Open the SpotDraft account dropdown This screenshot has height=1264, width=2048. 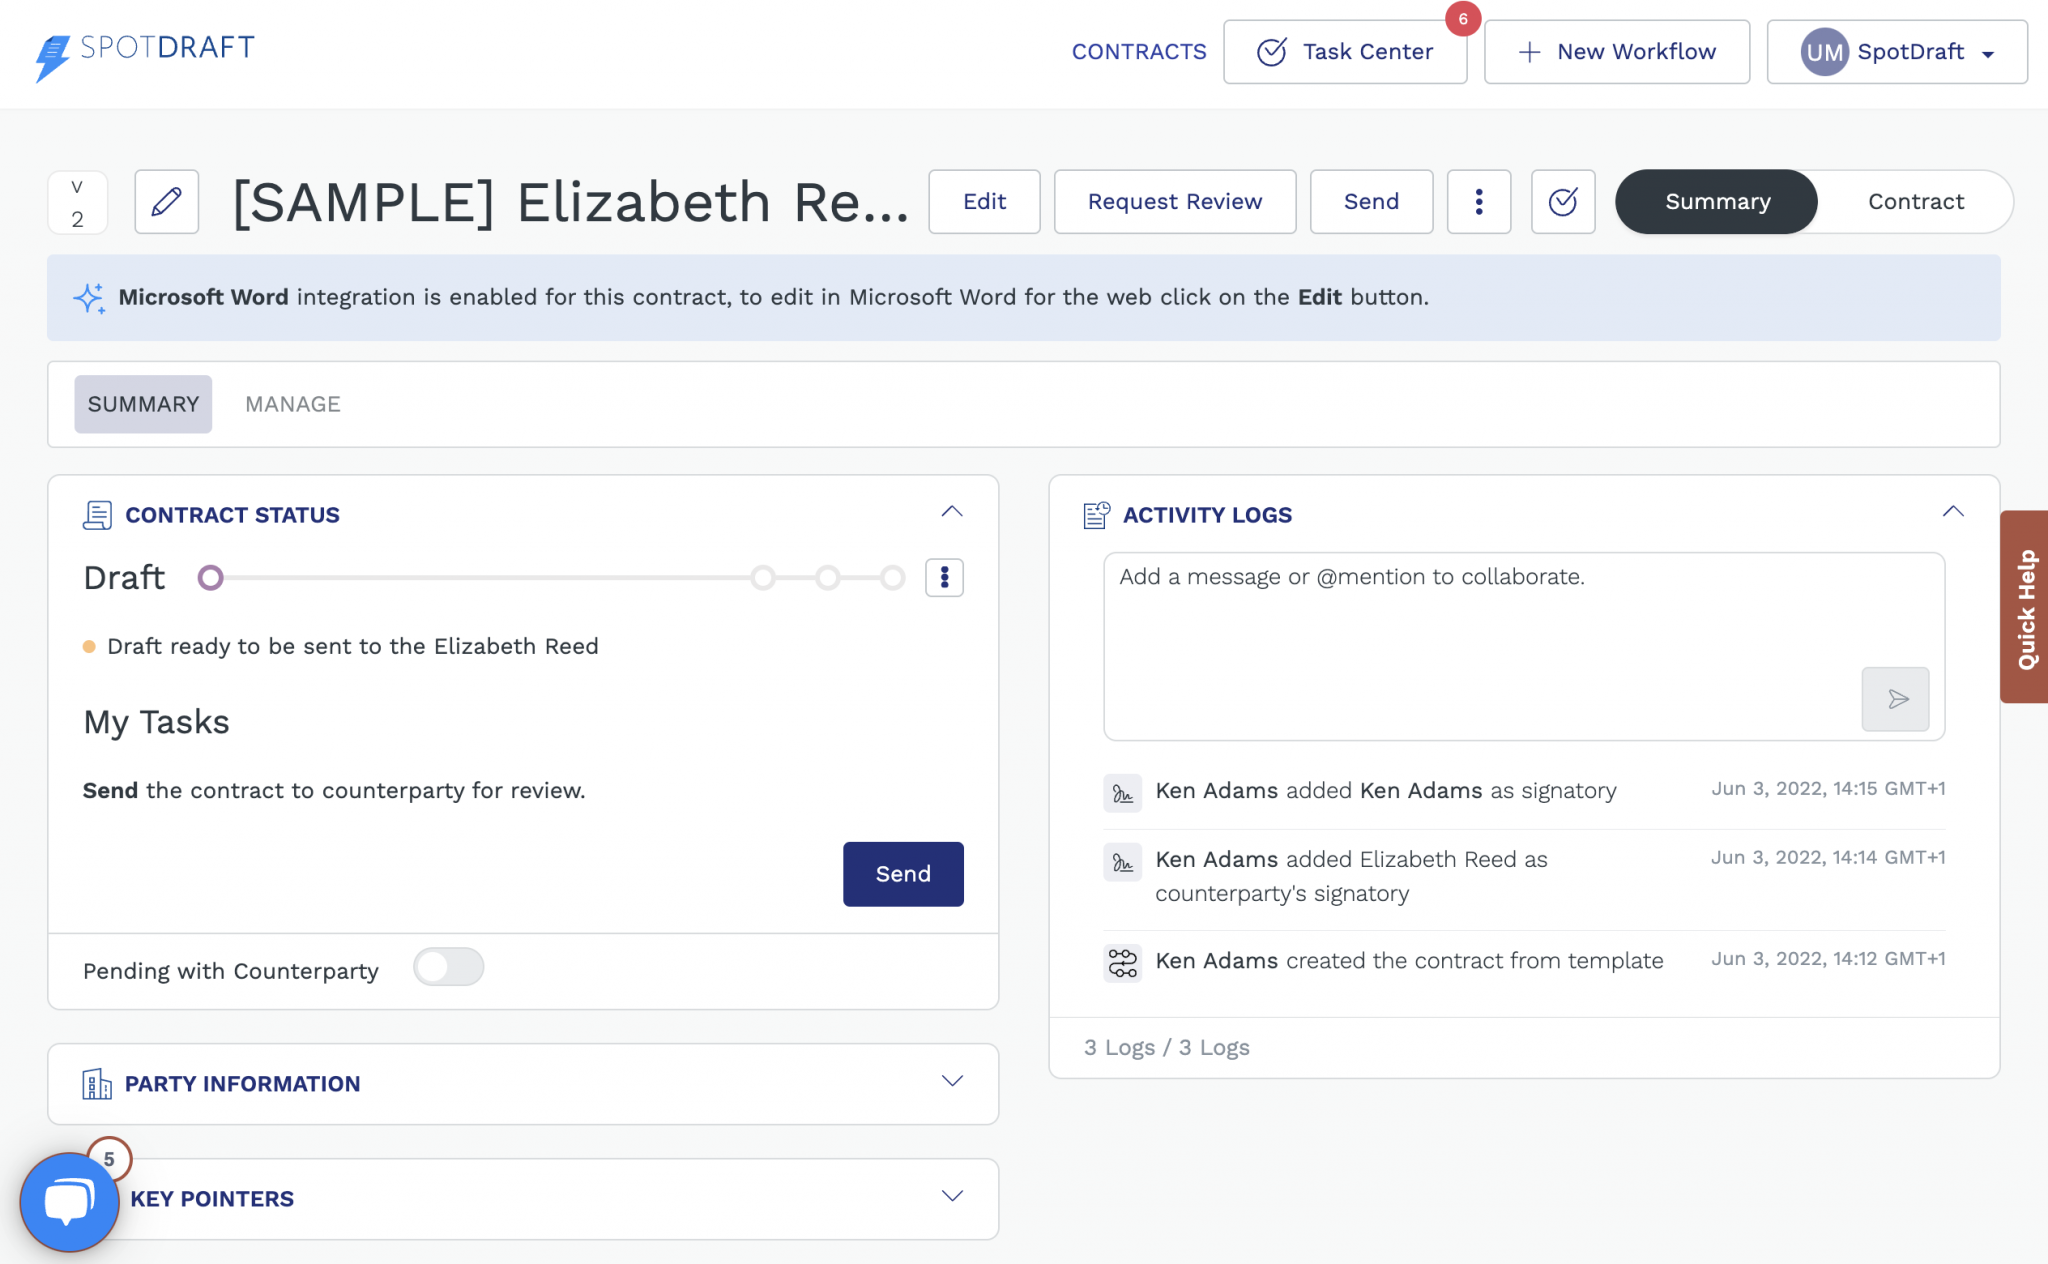tap(1896, 52)
